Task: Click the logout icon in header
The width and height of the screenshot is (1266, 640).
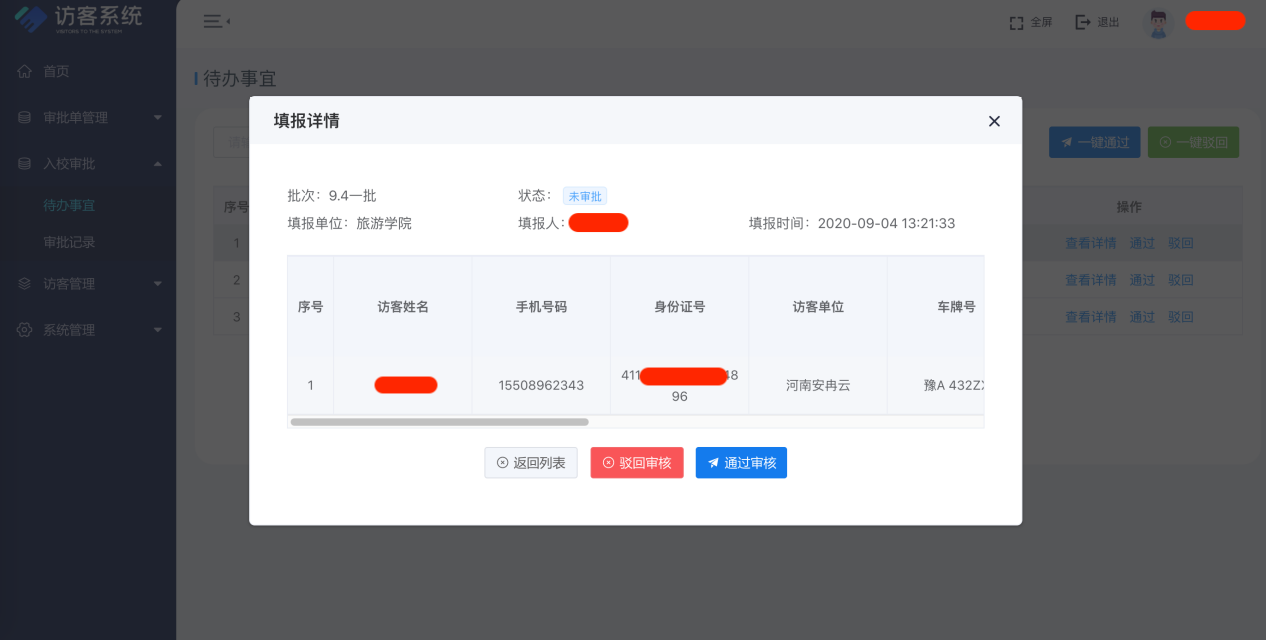Action: 1083,22
